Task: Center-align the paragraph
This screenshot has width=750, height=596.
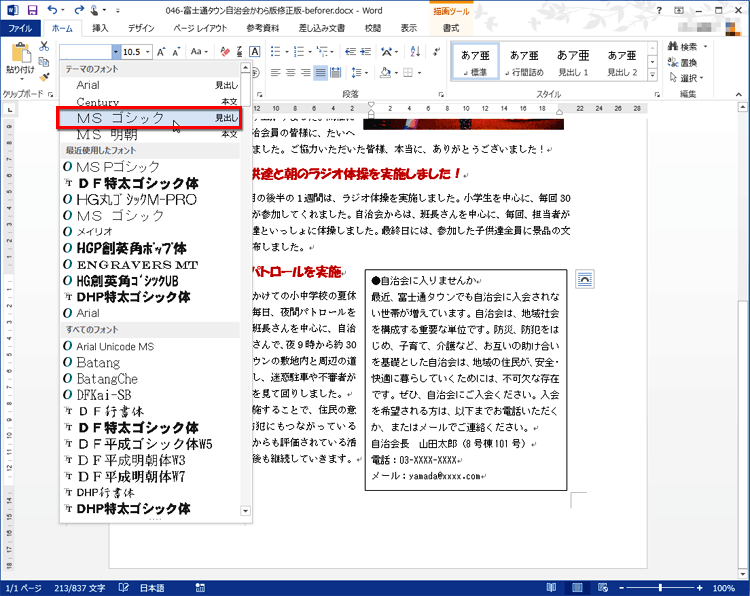Action: pyautogui.click(x=290, y=73)
